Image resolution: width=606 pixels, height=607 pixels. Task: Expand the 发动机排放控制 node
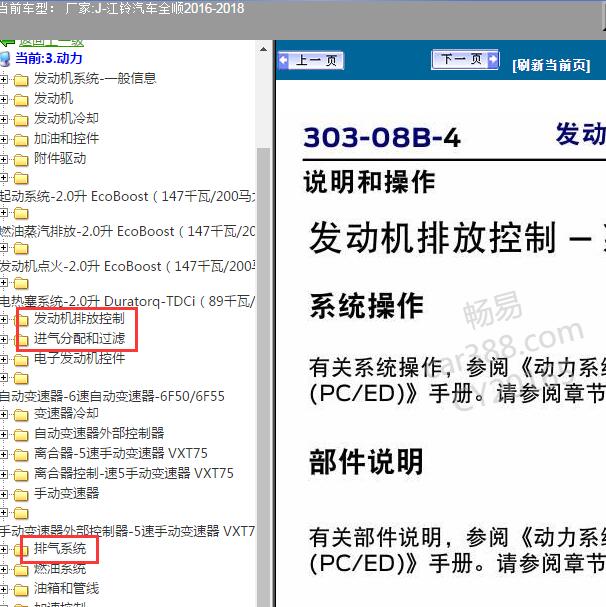coord(3,319)
